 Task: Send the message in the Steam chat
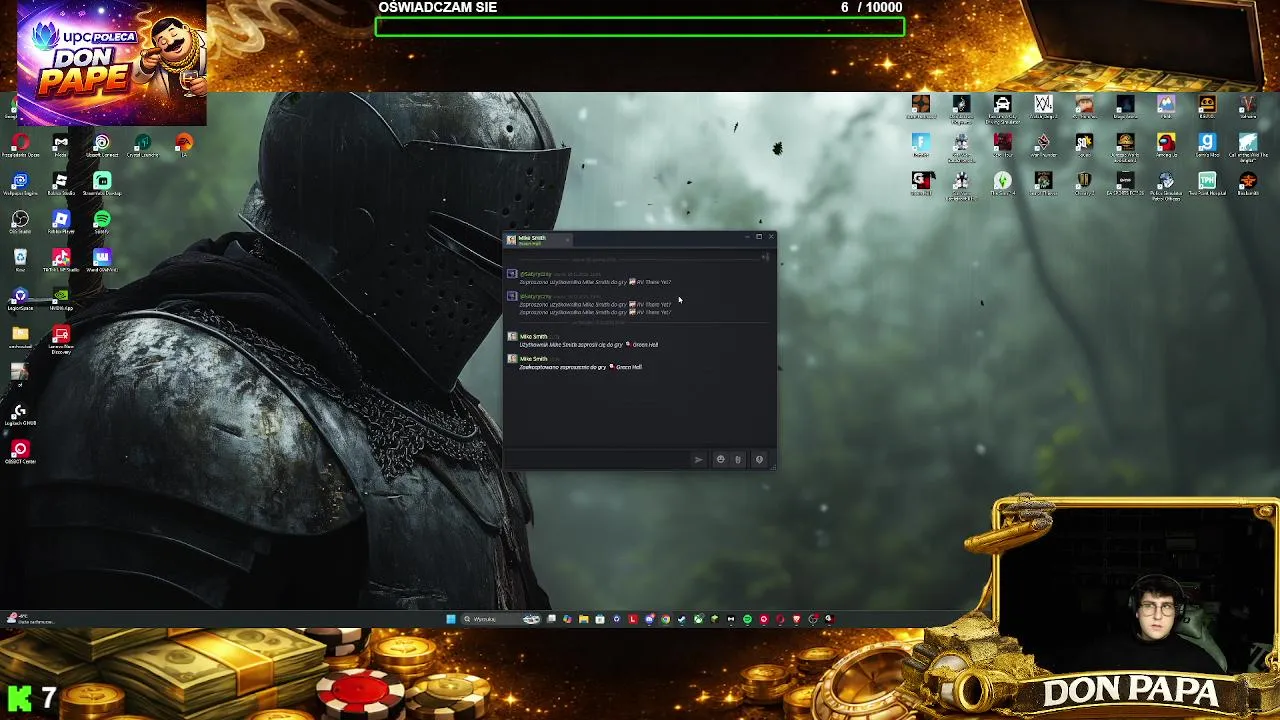coord(698,459)
